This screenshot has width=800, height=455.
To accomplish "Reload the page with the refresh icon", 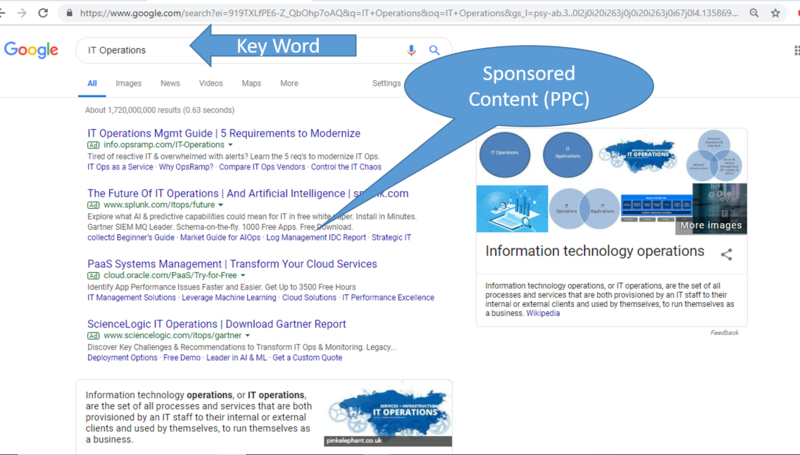I will click(43, 13).
